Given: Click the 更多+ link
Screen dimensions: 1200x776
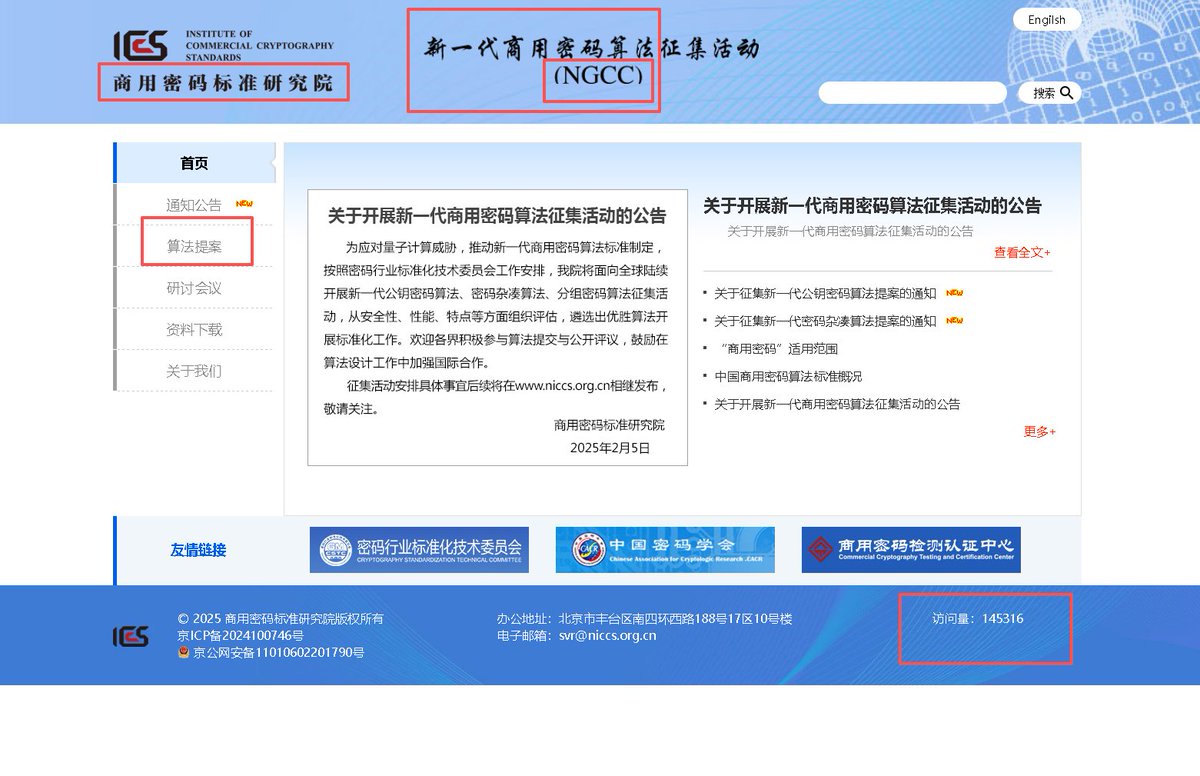Looking at the screenshot, I should coord(1039,432).
